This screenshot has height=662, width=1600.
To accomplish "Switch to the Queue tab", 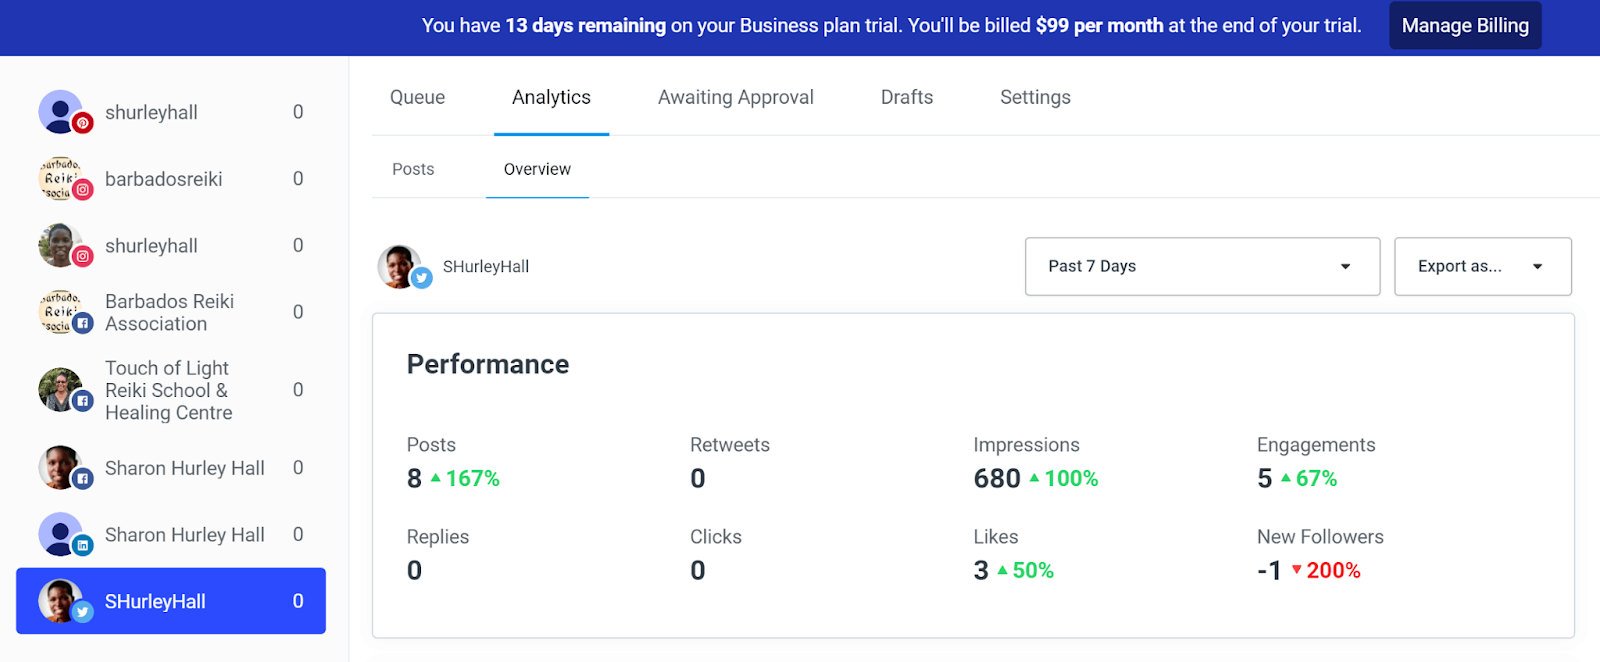I will tap(417, 97).
